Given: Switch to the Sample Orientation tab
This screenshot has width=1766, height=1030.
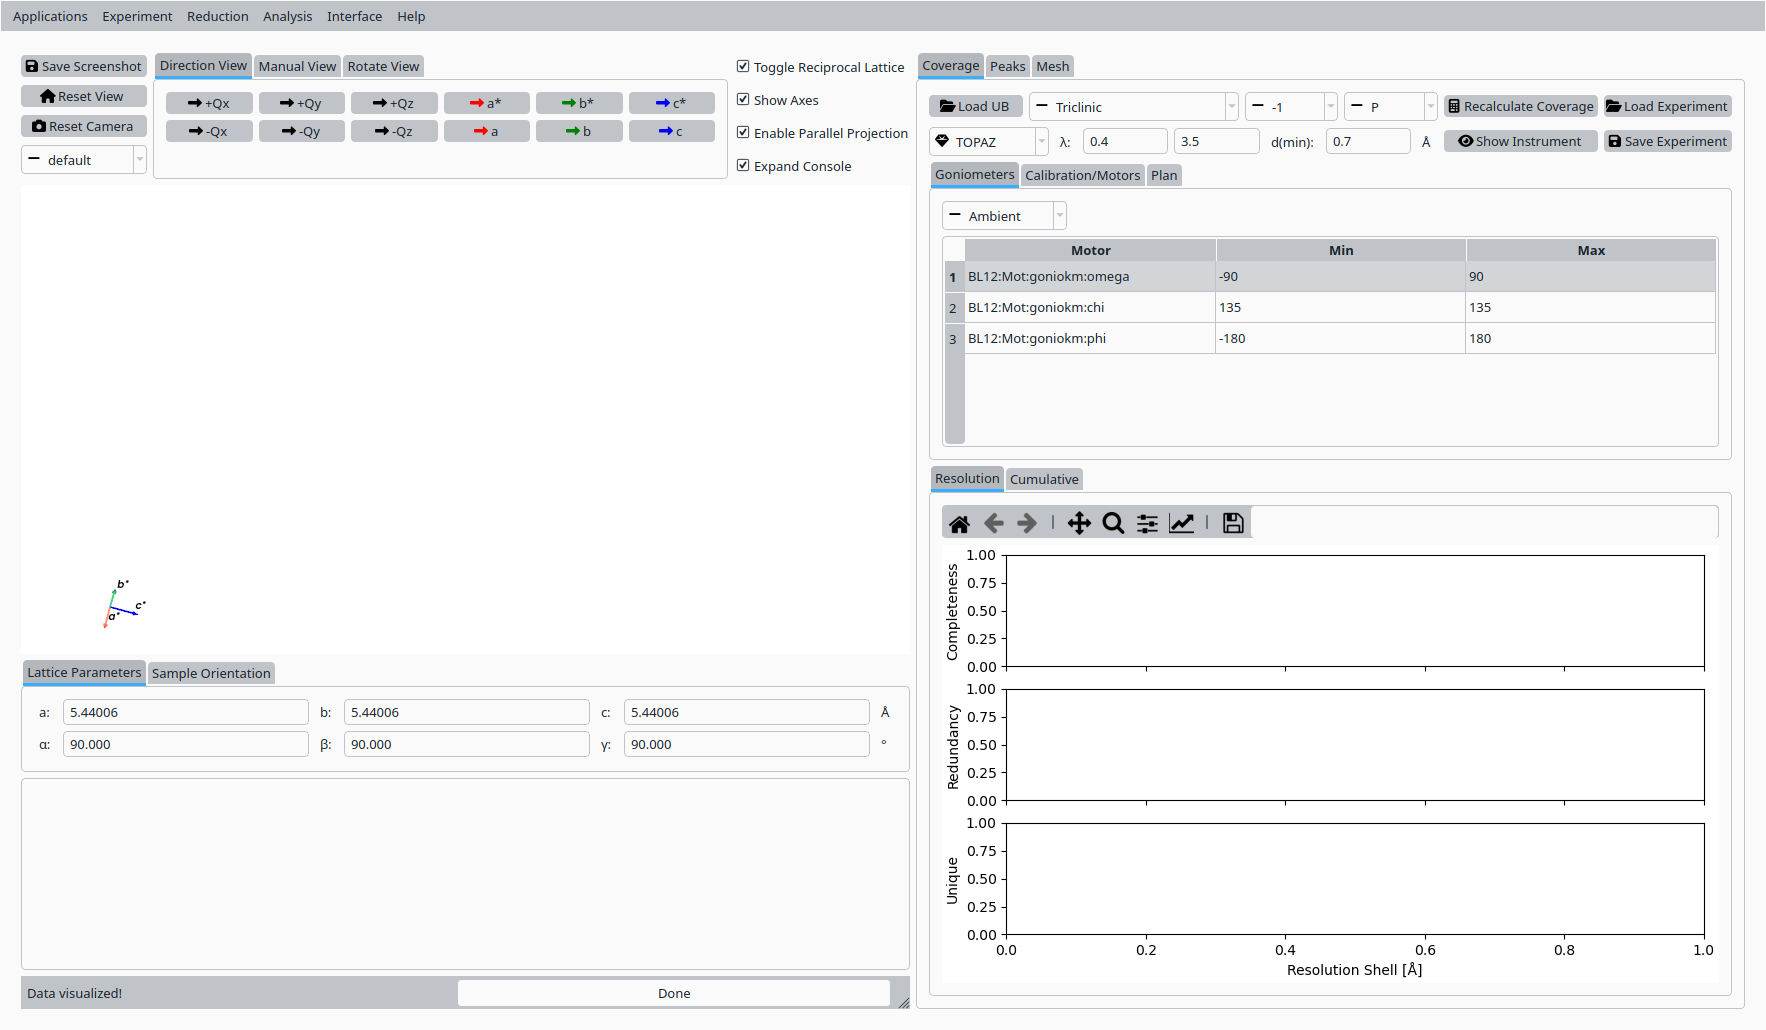Looking at the screenshot, I should [211, 673].
